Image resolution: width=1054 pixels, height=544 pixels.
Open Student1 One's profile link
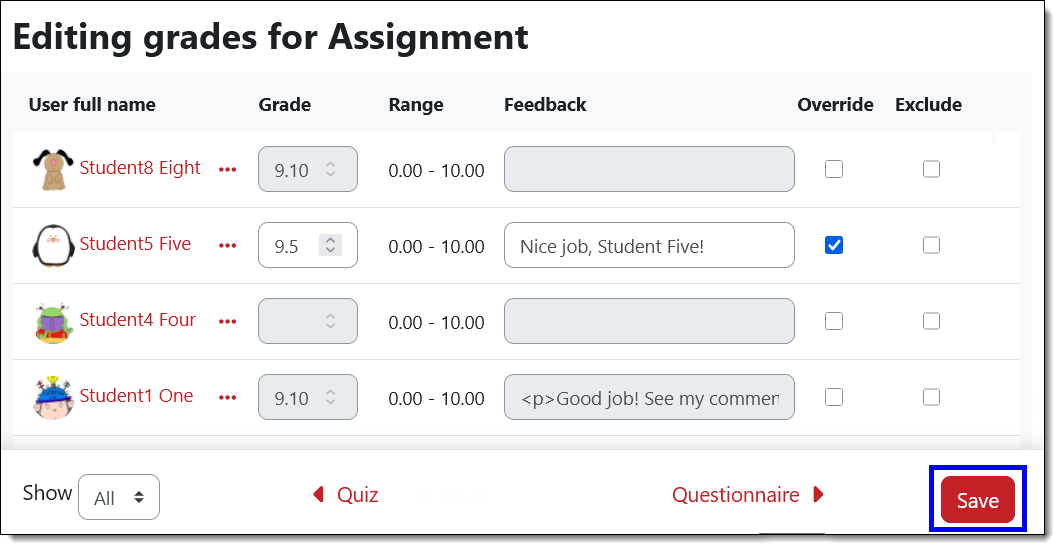coord(136,396)
